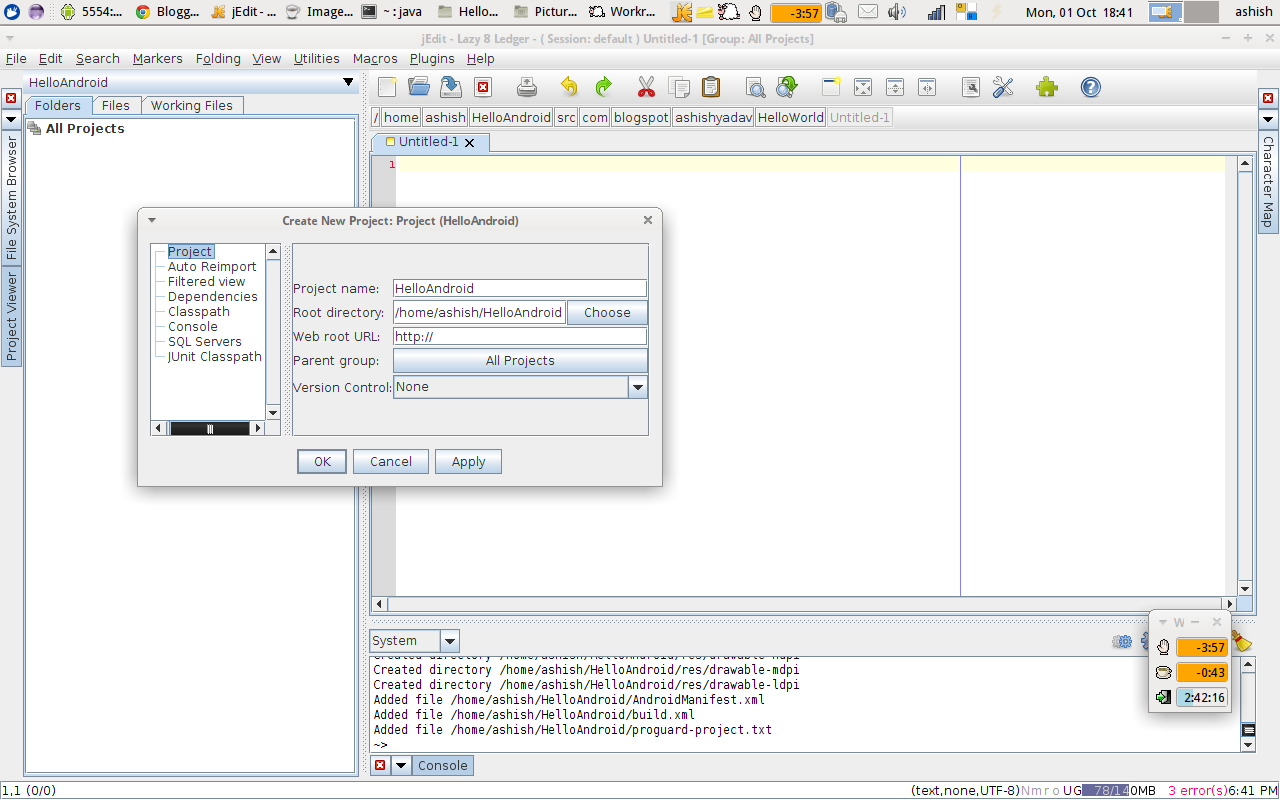Viewport: 1280px width, 800px height.
Task: Open the Macros menu
Action: [x=375, y=58]
